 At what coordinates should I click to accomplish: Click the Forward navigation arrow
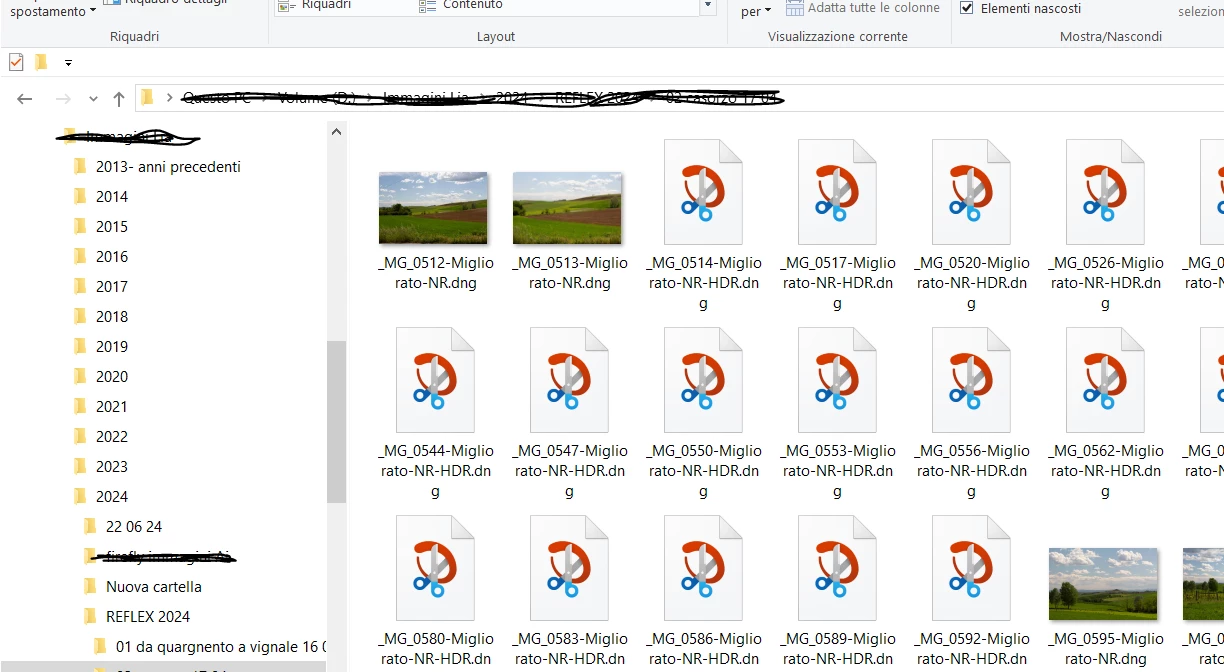click(x=63, y=98)
